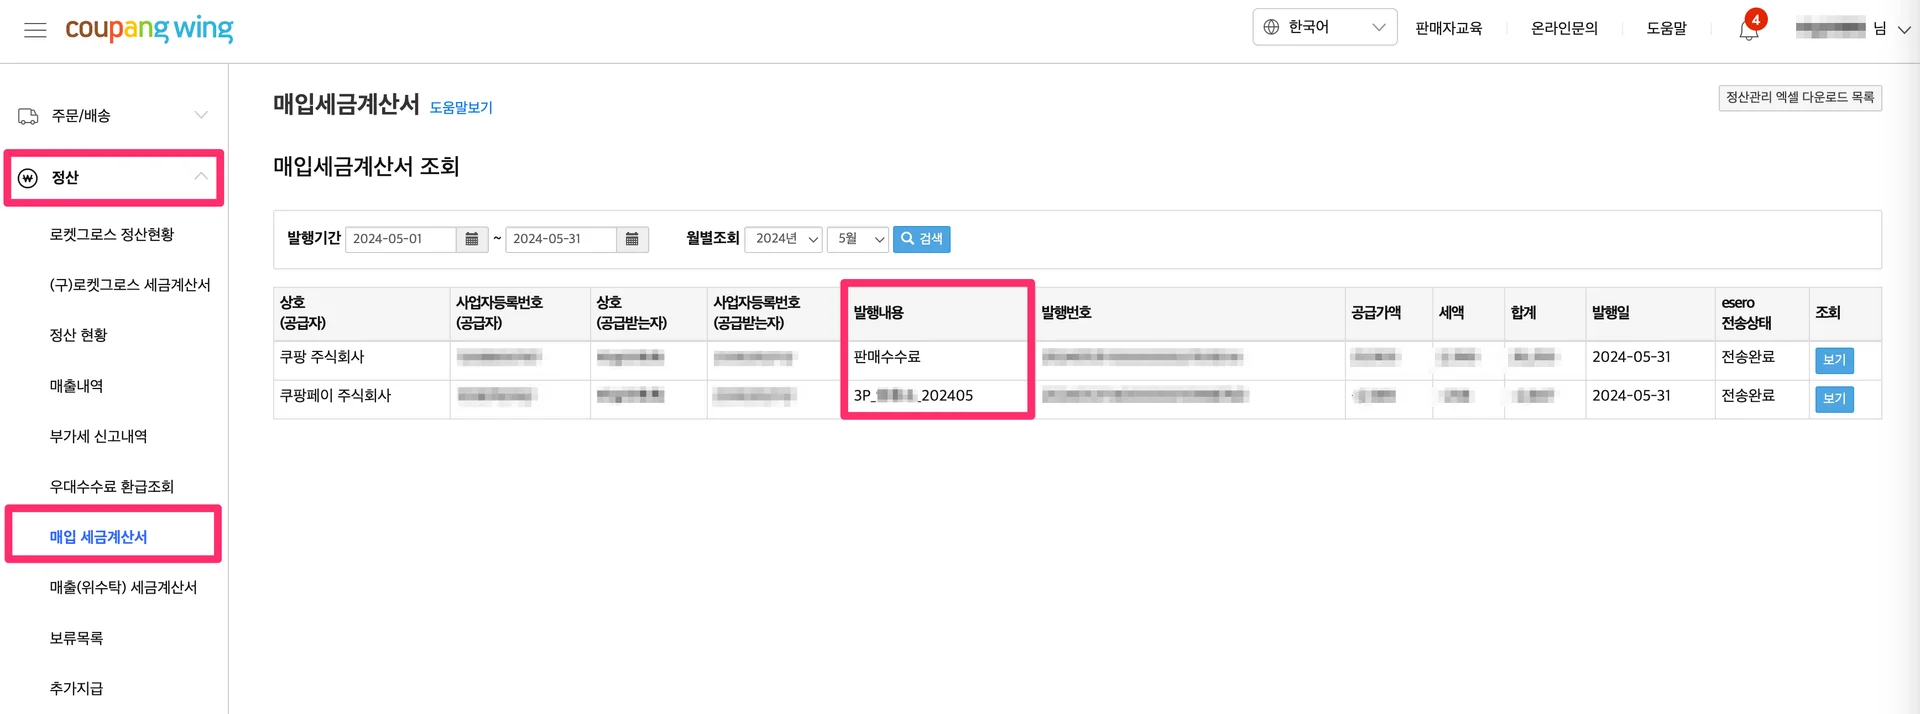Image resolution: width=1920 pixels, height=714 pixels.
Task: Click the start date field 2024-05-01
Action: coord(401,239)
